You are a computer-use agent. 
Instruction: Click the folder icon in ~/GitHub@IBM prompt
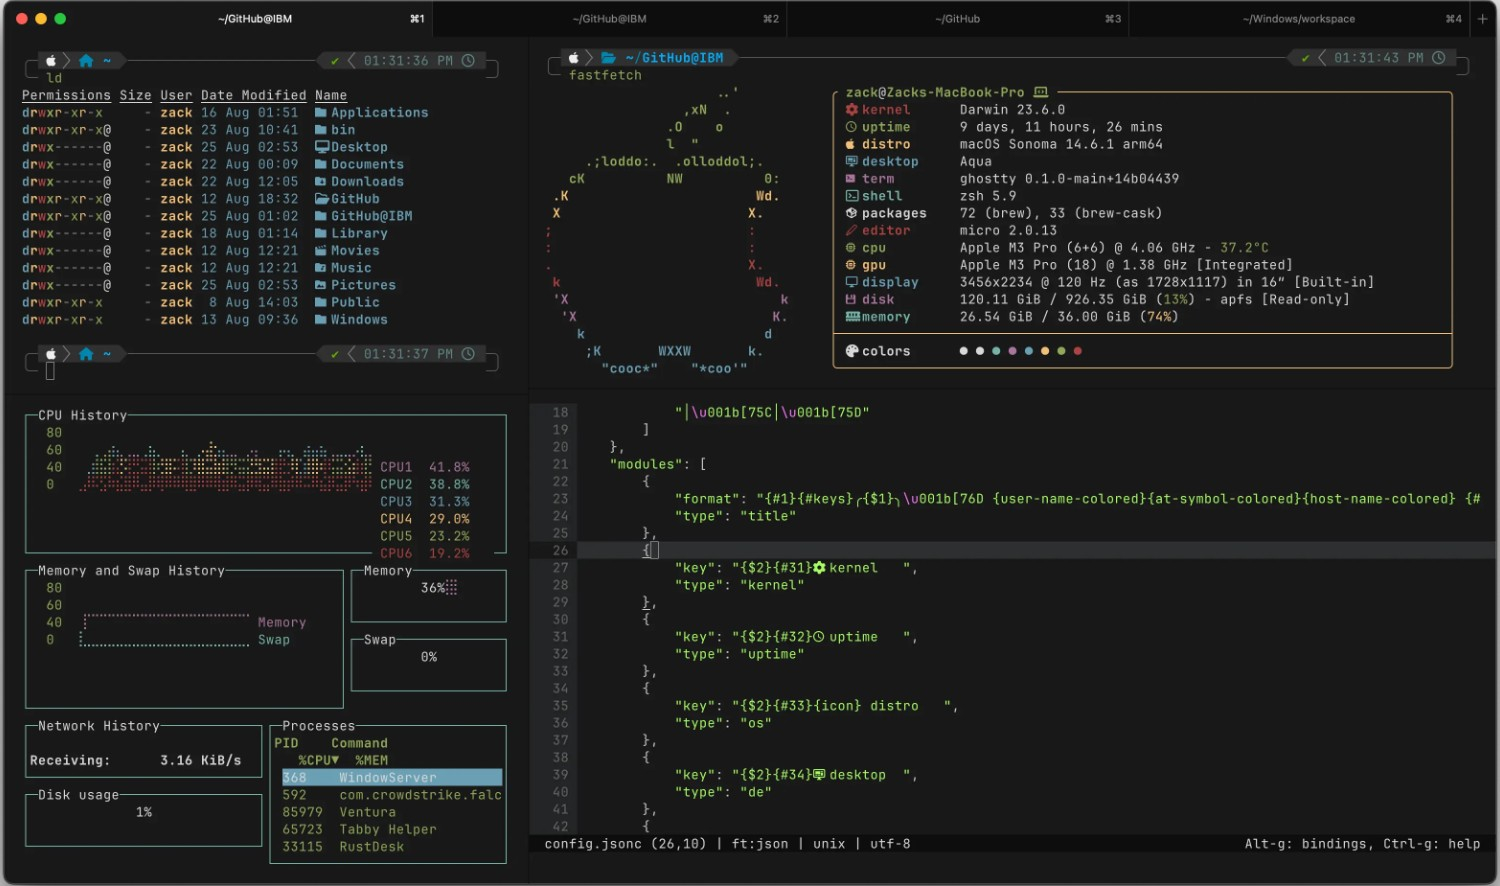(x=608, y=58)
